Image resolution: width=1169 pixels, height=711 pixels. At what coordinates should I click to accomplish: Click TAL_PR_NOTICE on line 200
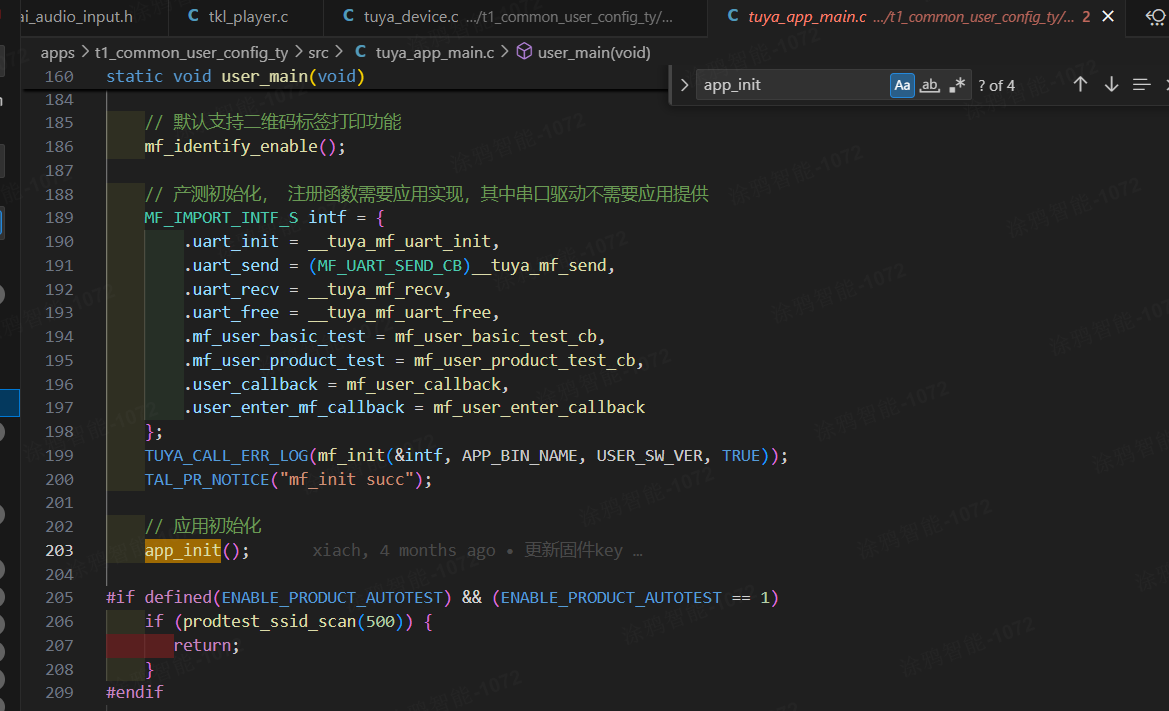click(207, 479)
